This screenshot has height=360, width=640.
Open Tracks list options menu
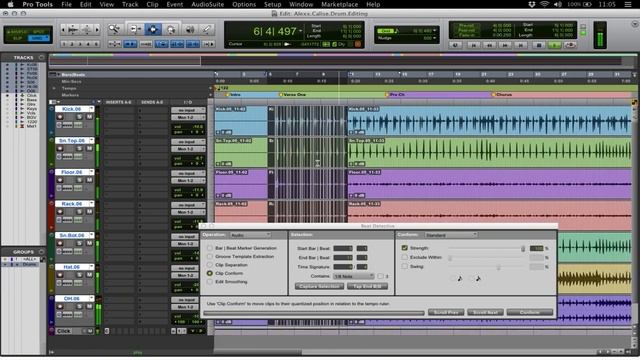click(41, 58)
